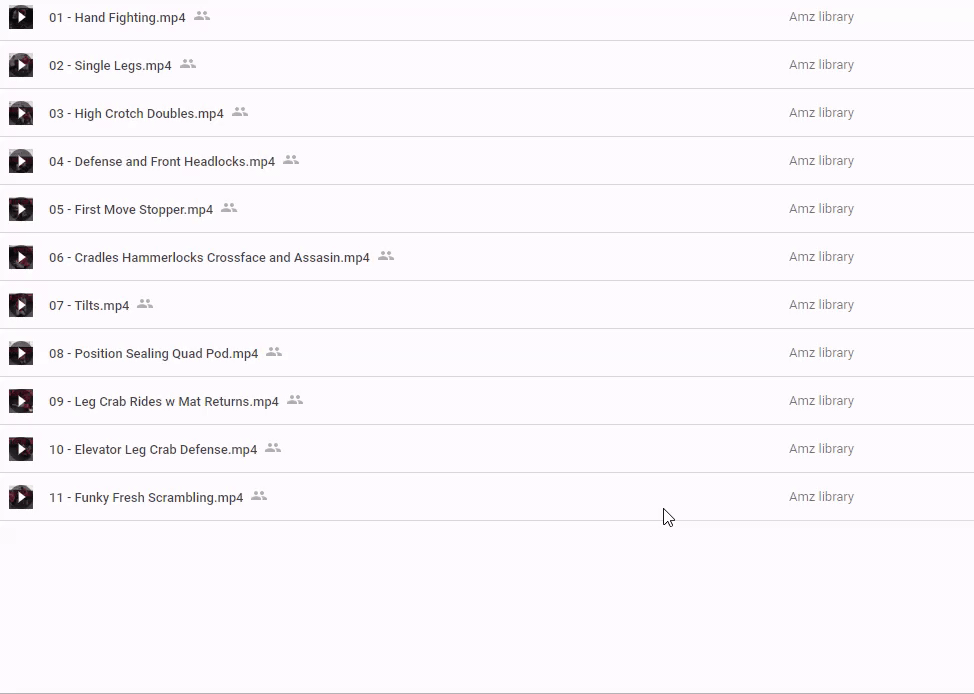Click shared icon beside 10 - Elevator Leg Crab Defense

273,448
